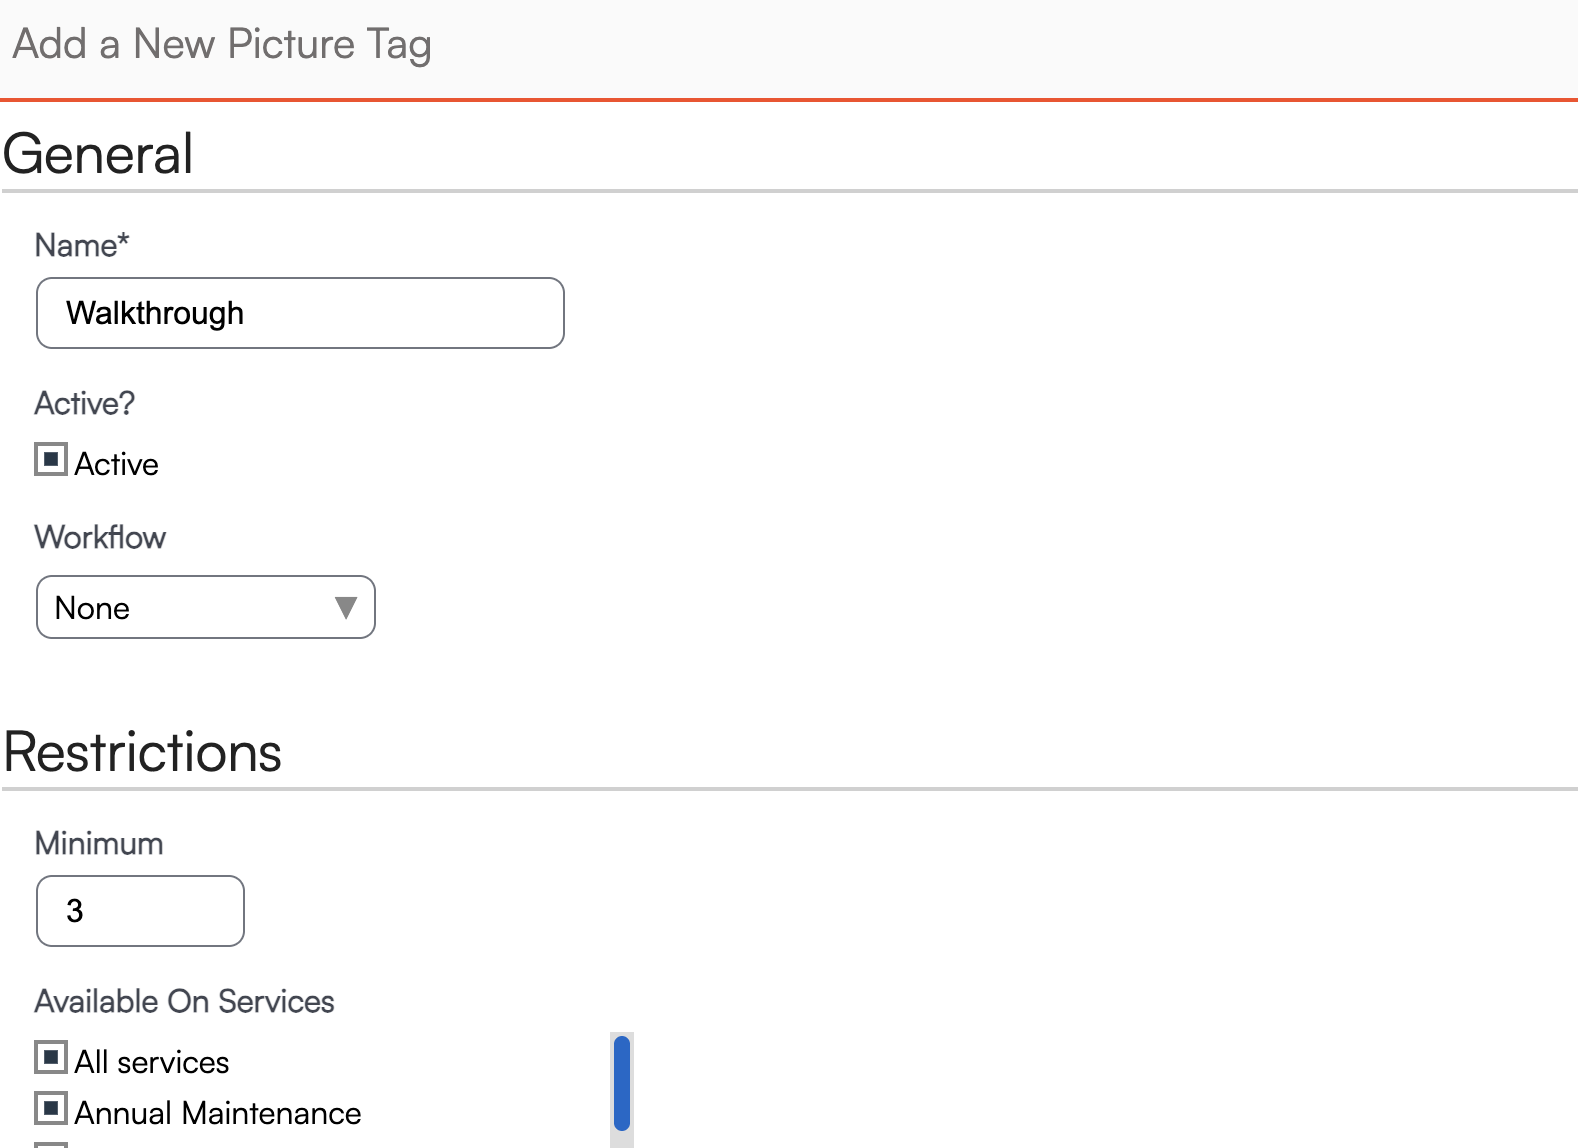Screen dimensions: 1578x1148
Task: Click the Workflow field label
Action: click(x=100, y=538)
